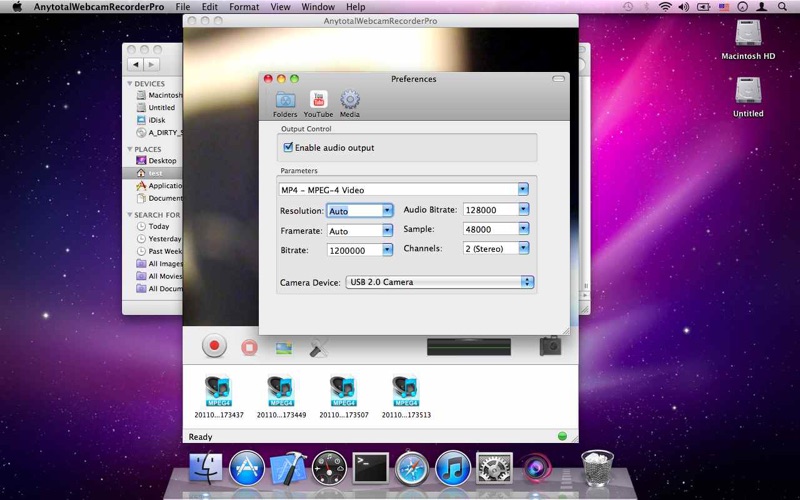Viewport: 800px width, 500px height.
Task: Open Terminal from the Dock
Action: [x=370, y=467]
